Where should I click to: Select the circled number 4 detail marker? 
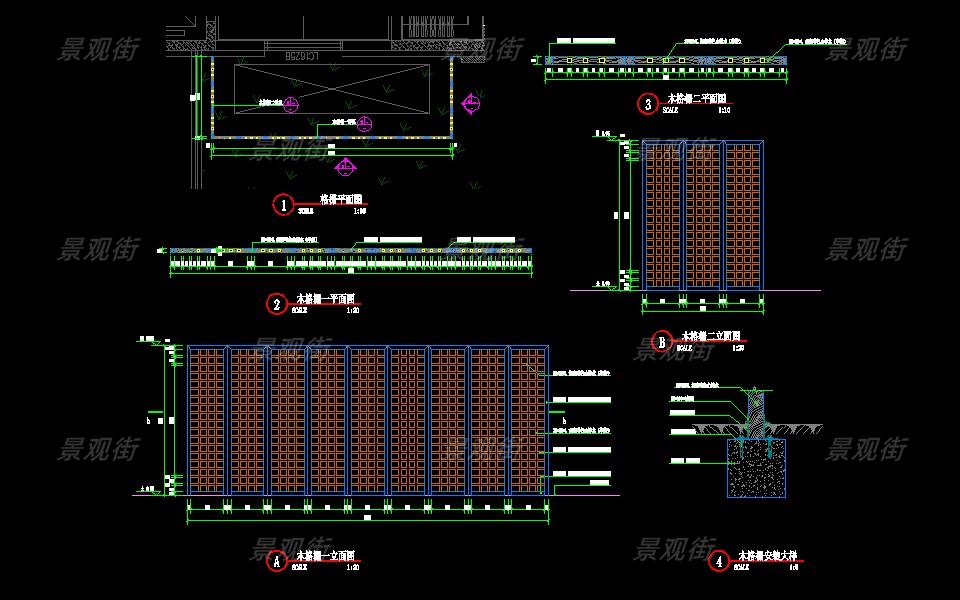click(719, 561)
